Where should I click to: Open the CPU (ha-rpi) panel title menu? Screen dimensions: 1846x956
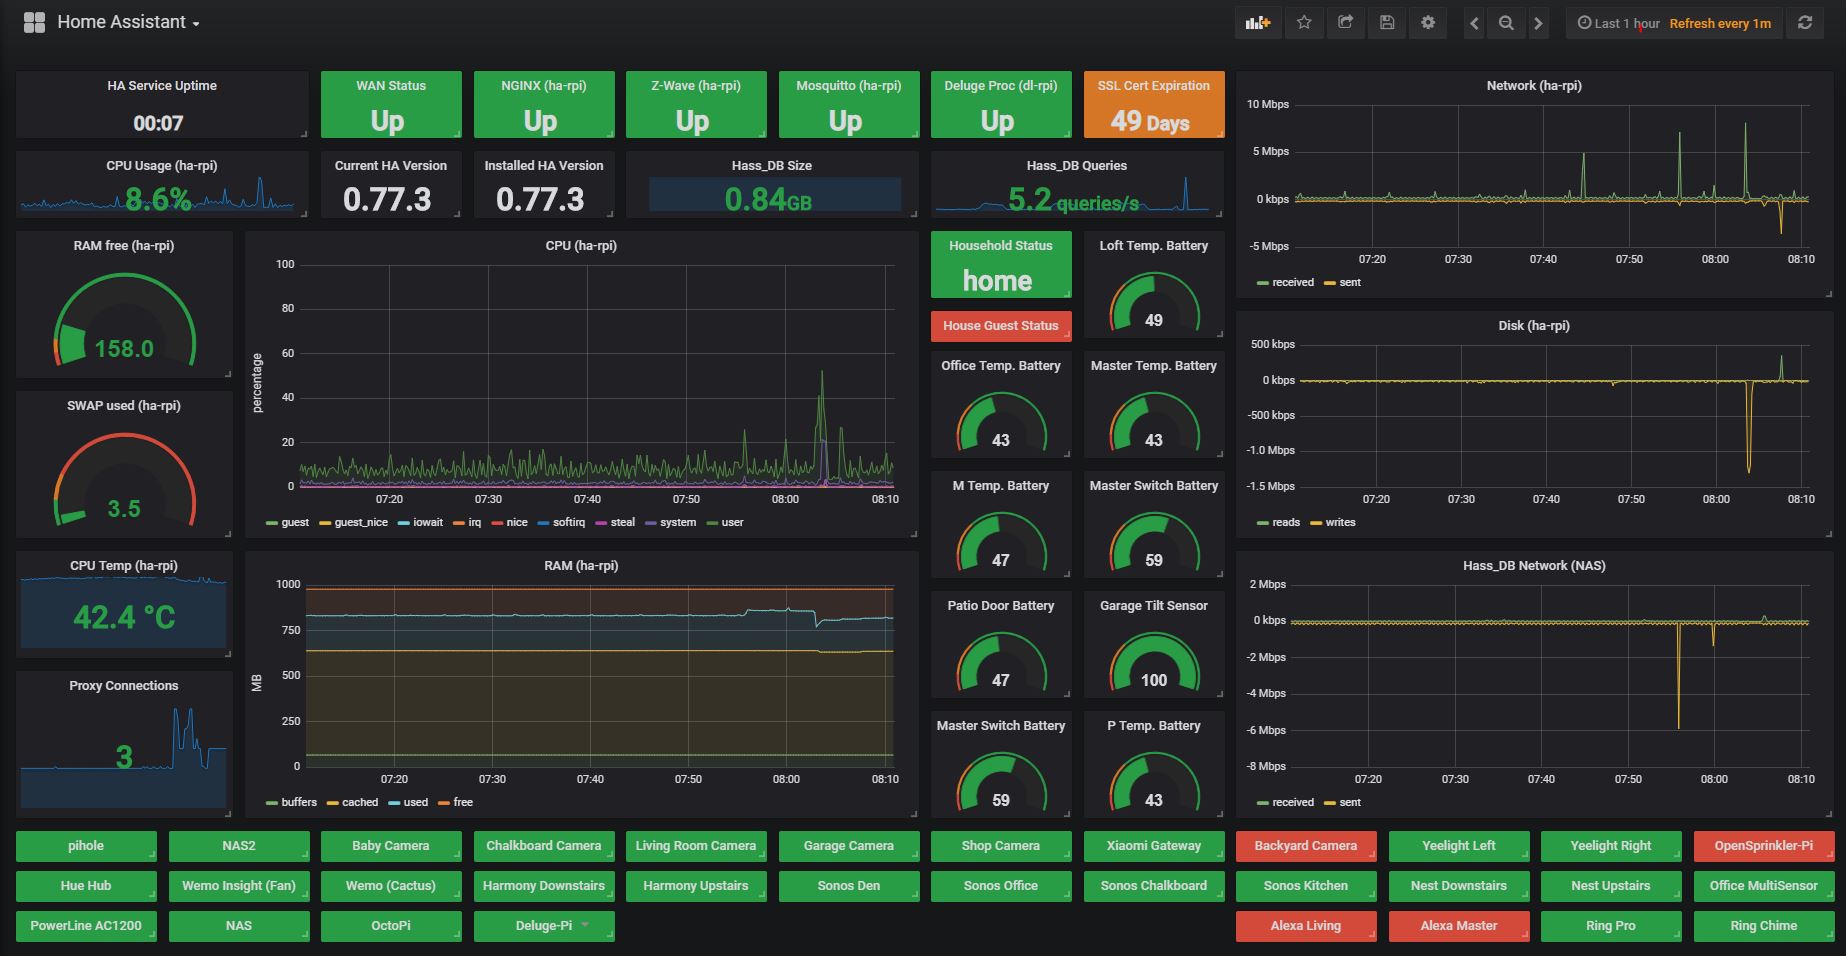click(581, 246)
